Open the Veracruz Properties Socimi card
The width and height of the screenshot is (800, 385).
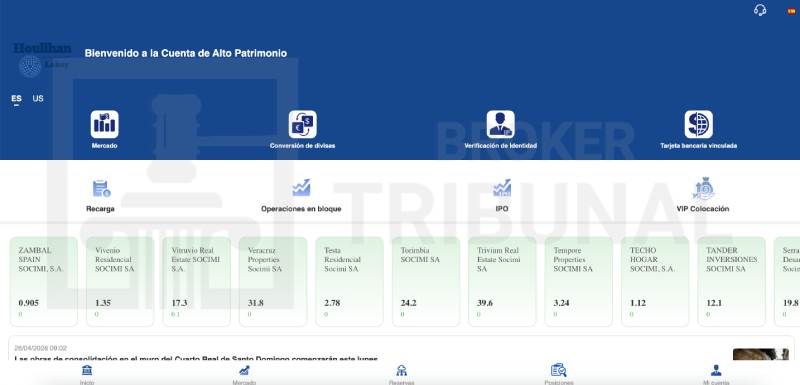pyautogui.click(x=273, y=281)
